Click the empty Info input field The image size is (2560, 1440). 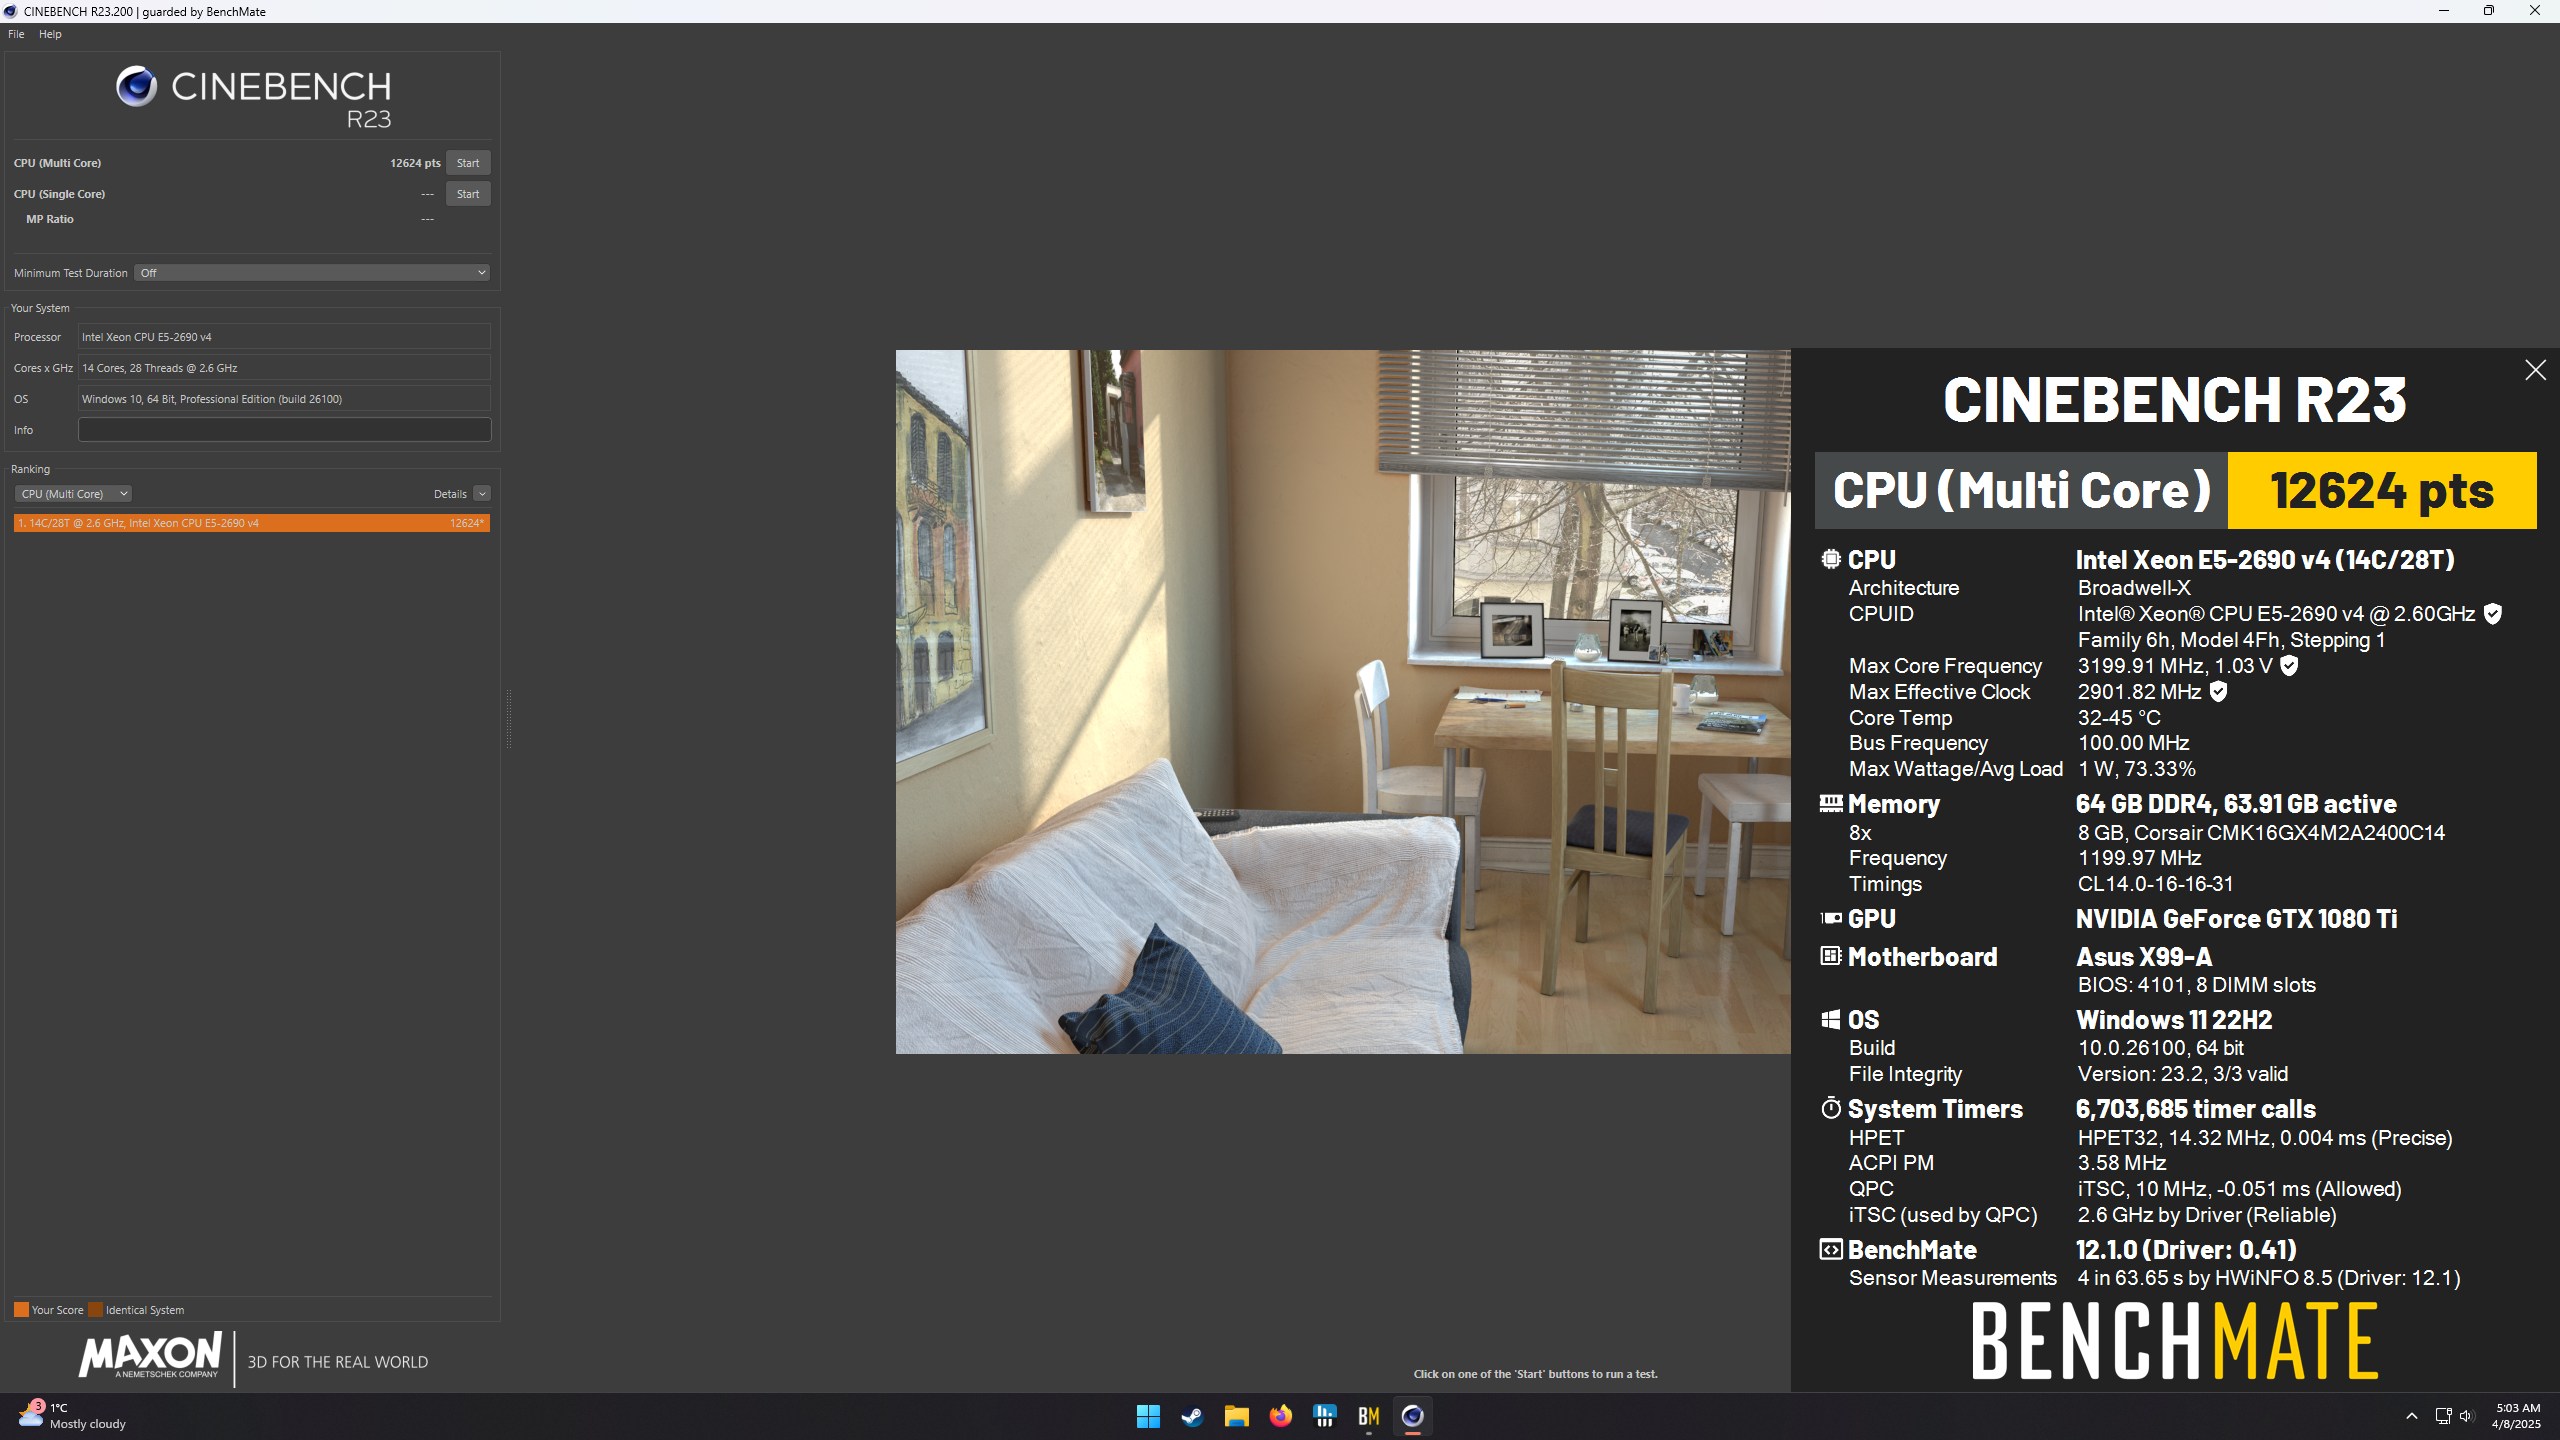(284, 430)
